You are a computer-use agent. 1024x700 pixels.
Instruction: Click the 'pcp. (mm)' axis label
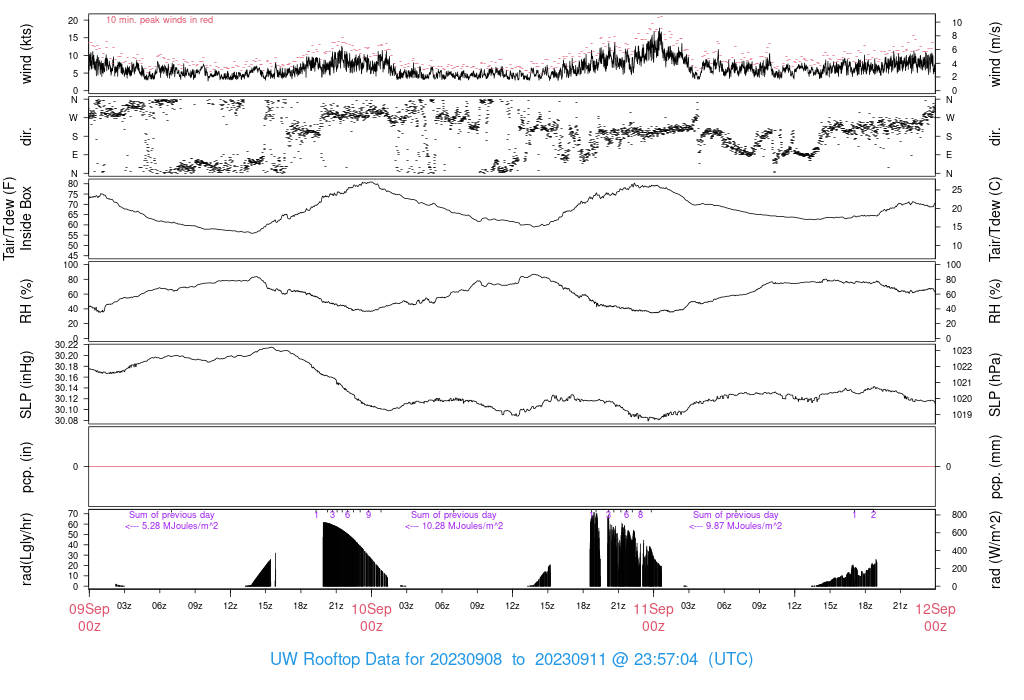(995, 467)
